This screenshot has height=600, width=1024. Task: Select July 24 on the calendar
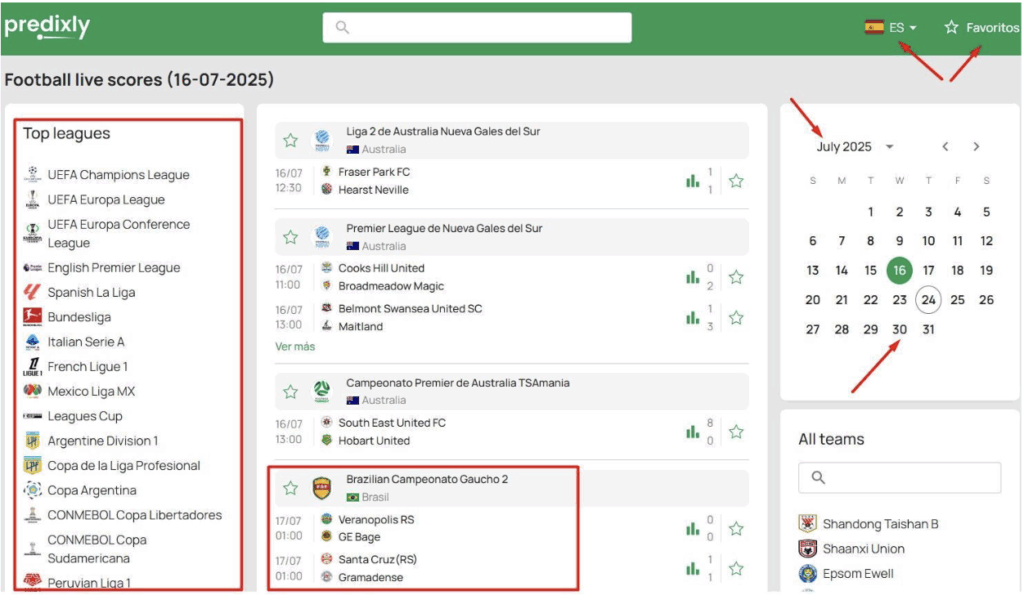click(x=928, y=300)
